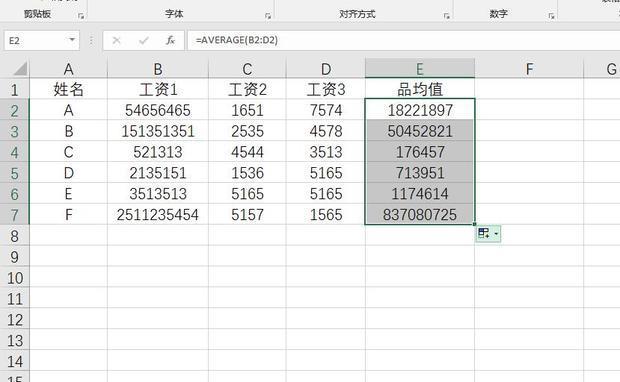Select row 2 header
The image size is (620, 382).
pyautogui.click(x=15, y=110)
